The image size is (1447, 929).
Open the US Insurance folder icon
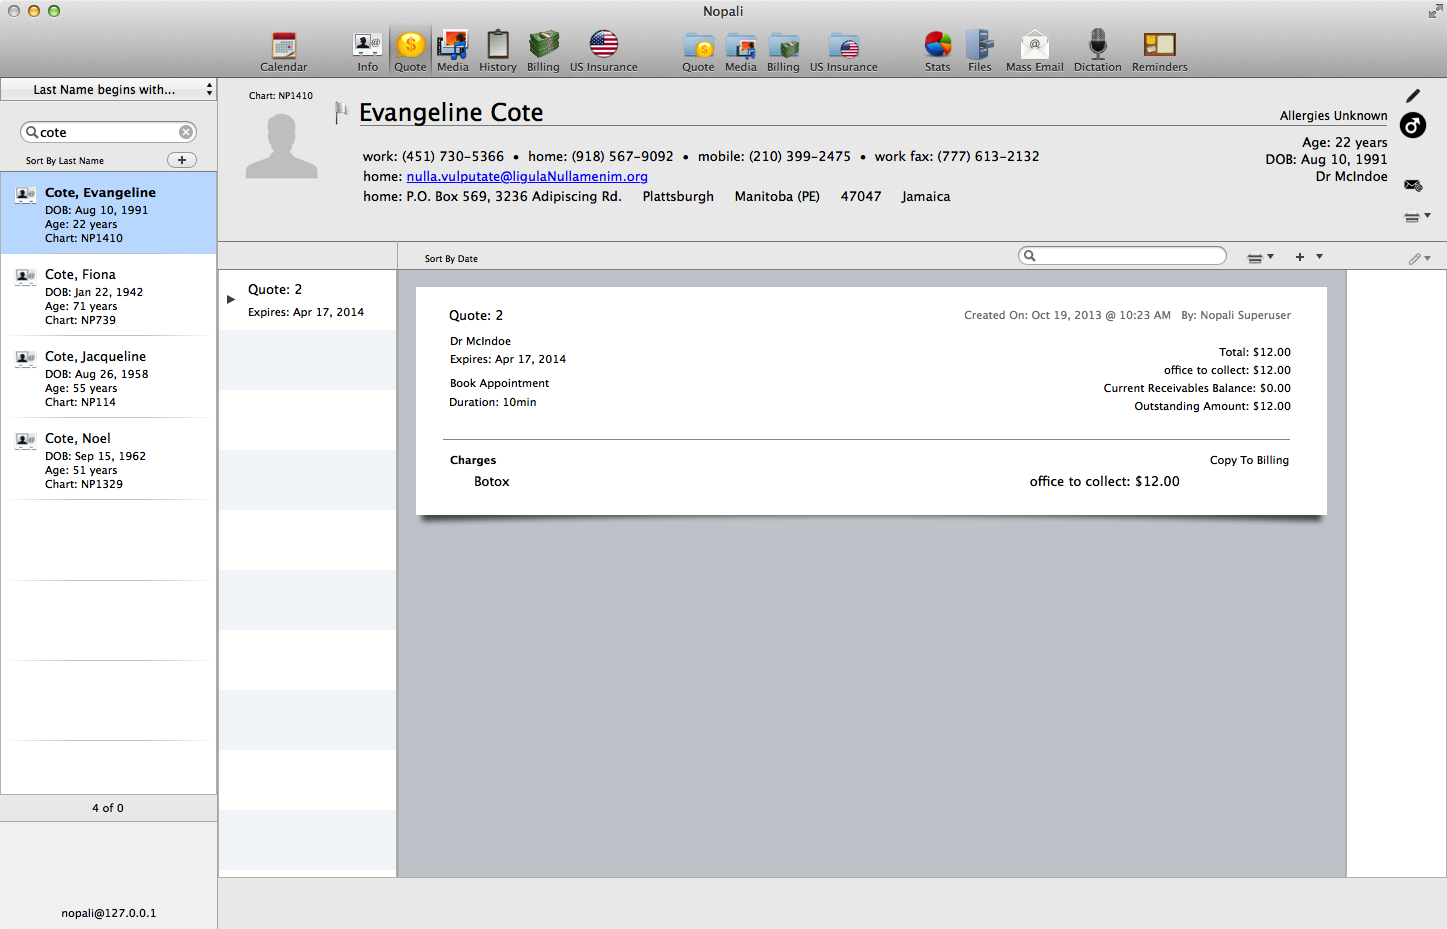coord(843,51)
